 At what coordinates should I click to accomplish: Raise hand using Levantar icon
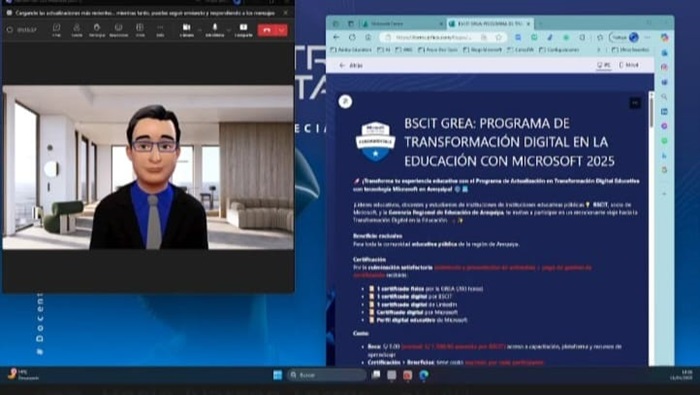coord(97,30)
